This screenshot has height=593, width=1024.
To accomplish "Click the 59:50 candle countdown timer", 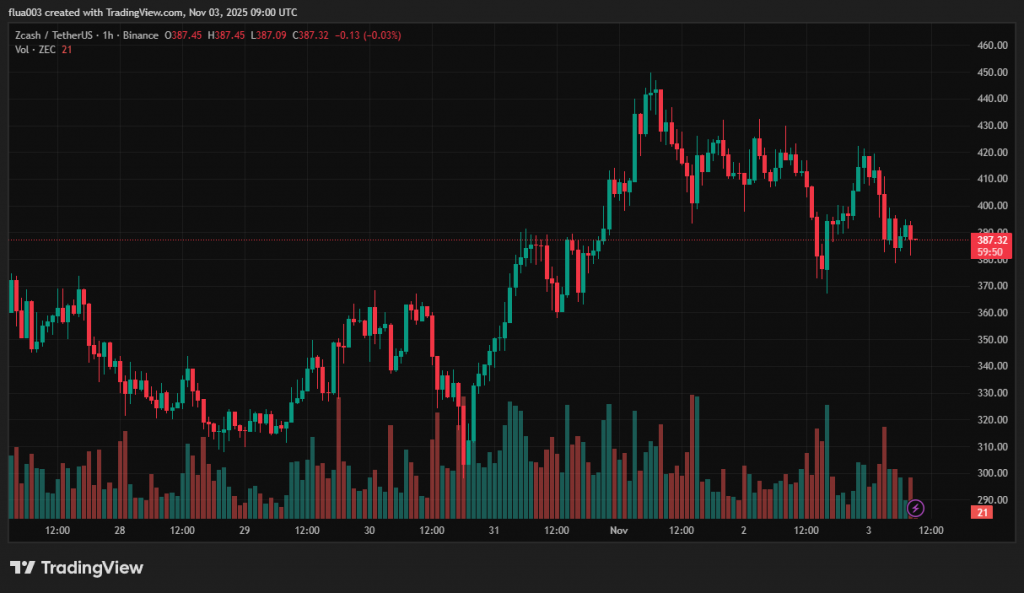I will tap(991, 252).
